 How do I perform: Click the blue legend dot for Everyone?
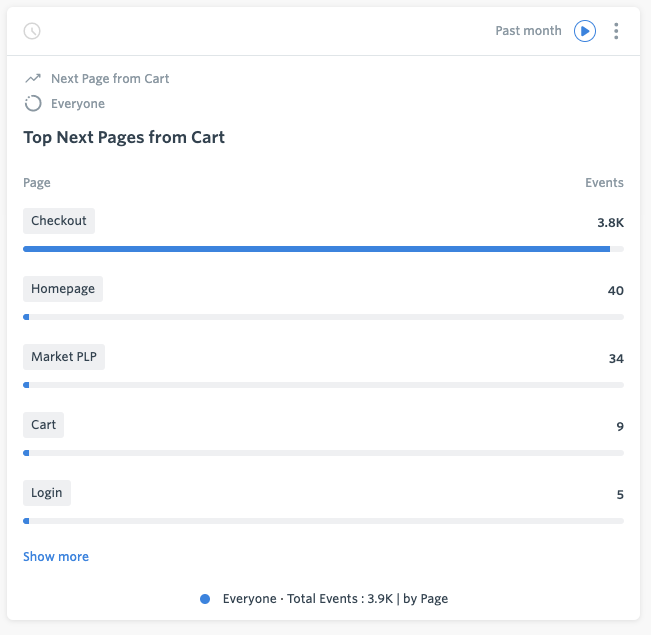tap(205, 599)
